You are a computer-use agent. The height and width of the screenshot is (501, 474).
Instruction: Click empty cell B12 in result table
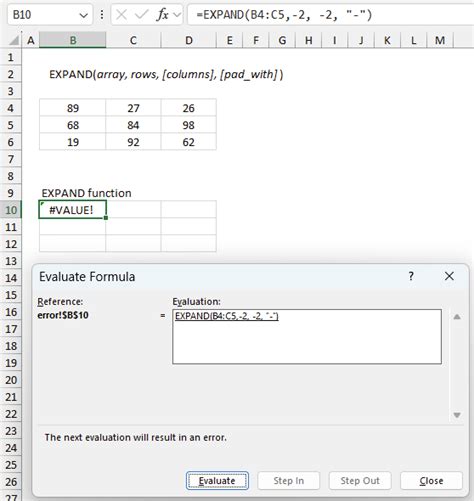(72, 244)
